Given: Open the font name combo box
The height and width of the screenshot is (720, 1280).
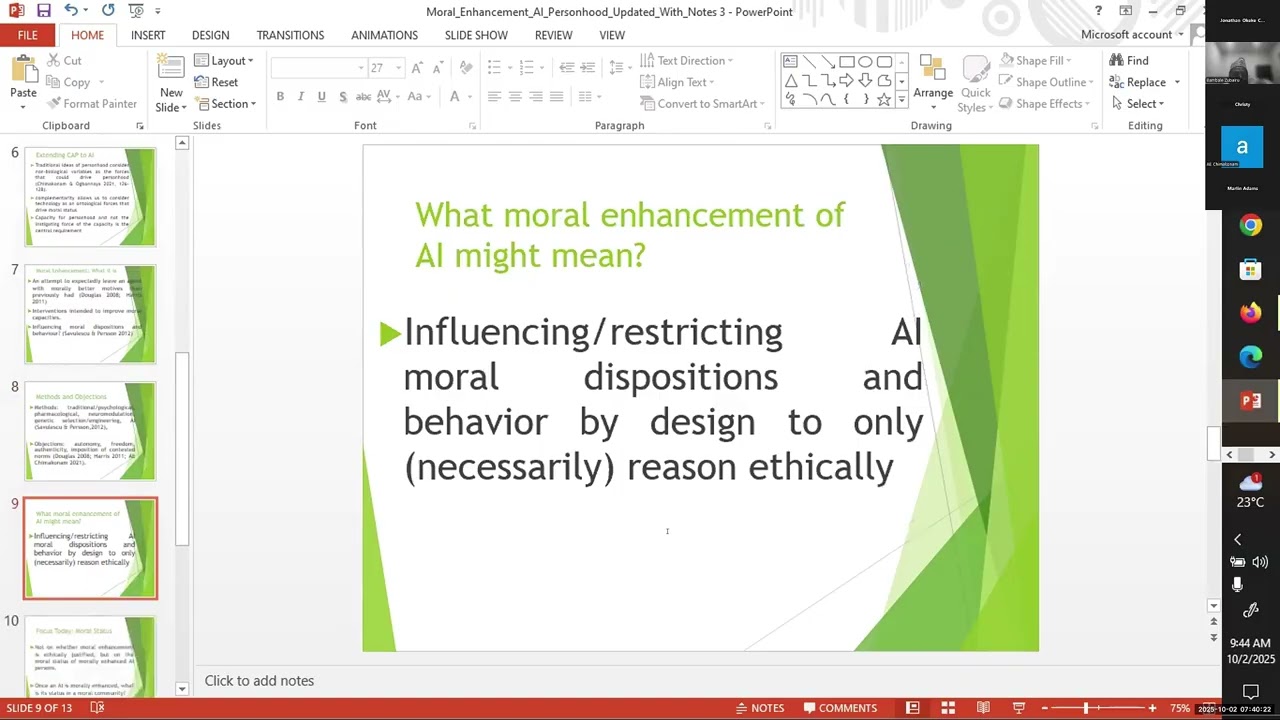Looking at the screenshot, I should point(318,68).
